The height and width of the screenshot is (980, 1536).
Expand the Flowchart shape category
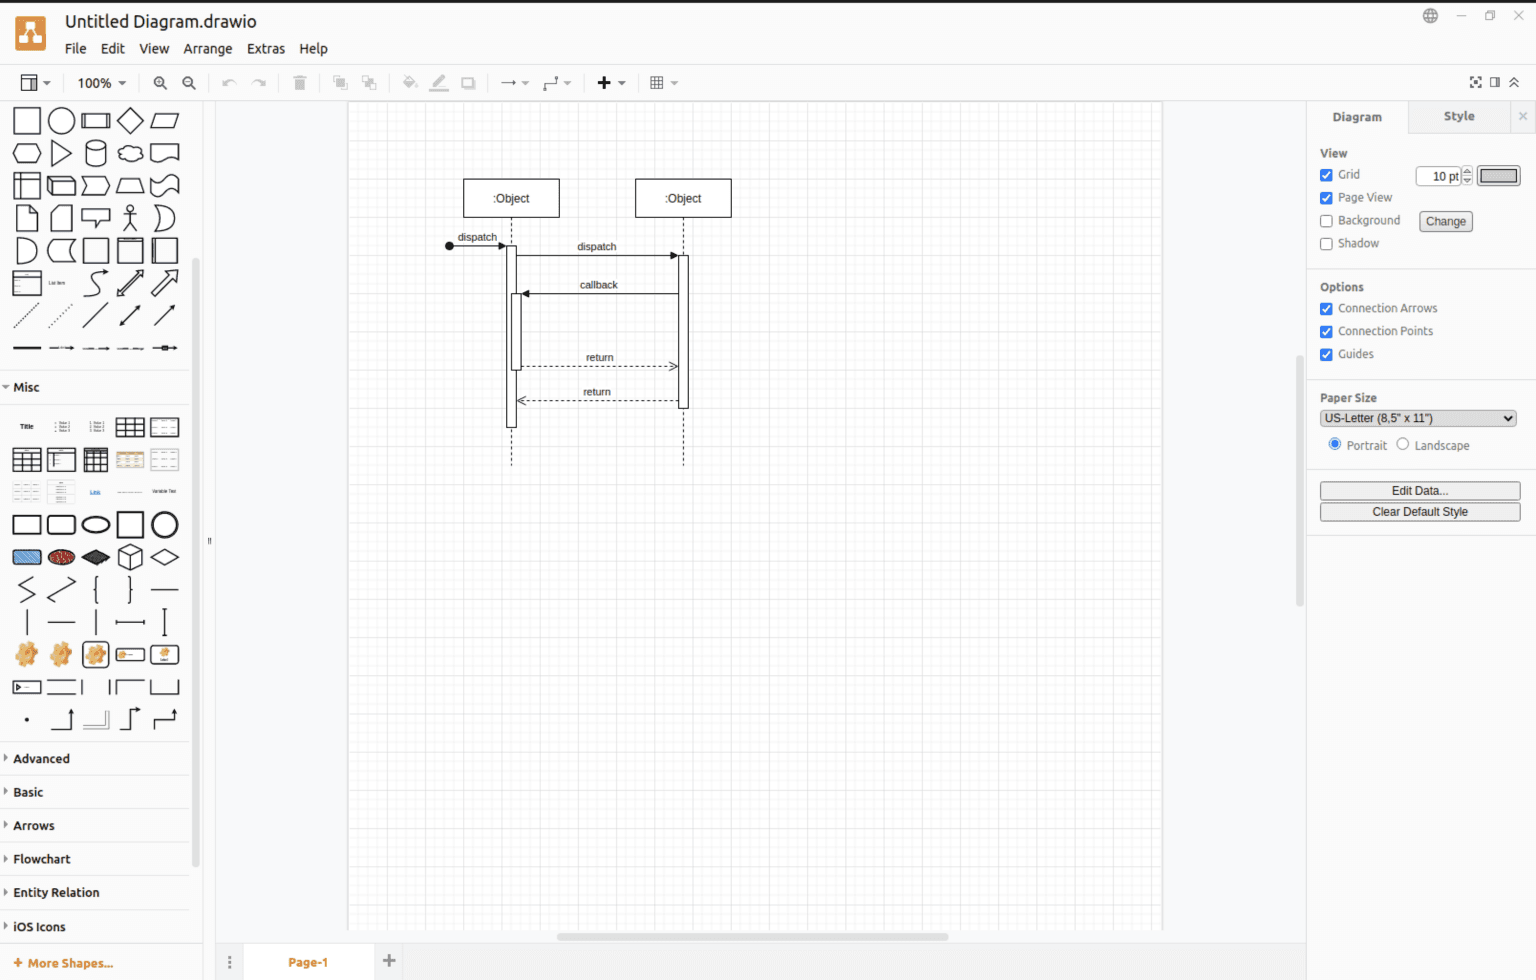coord(42,858)
